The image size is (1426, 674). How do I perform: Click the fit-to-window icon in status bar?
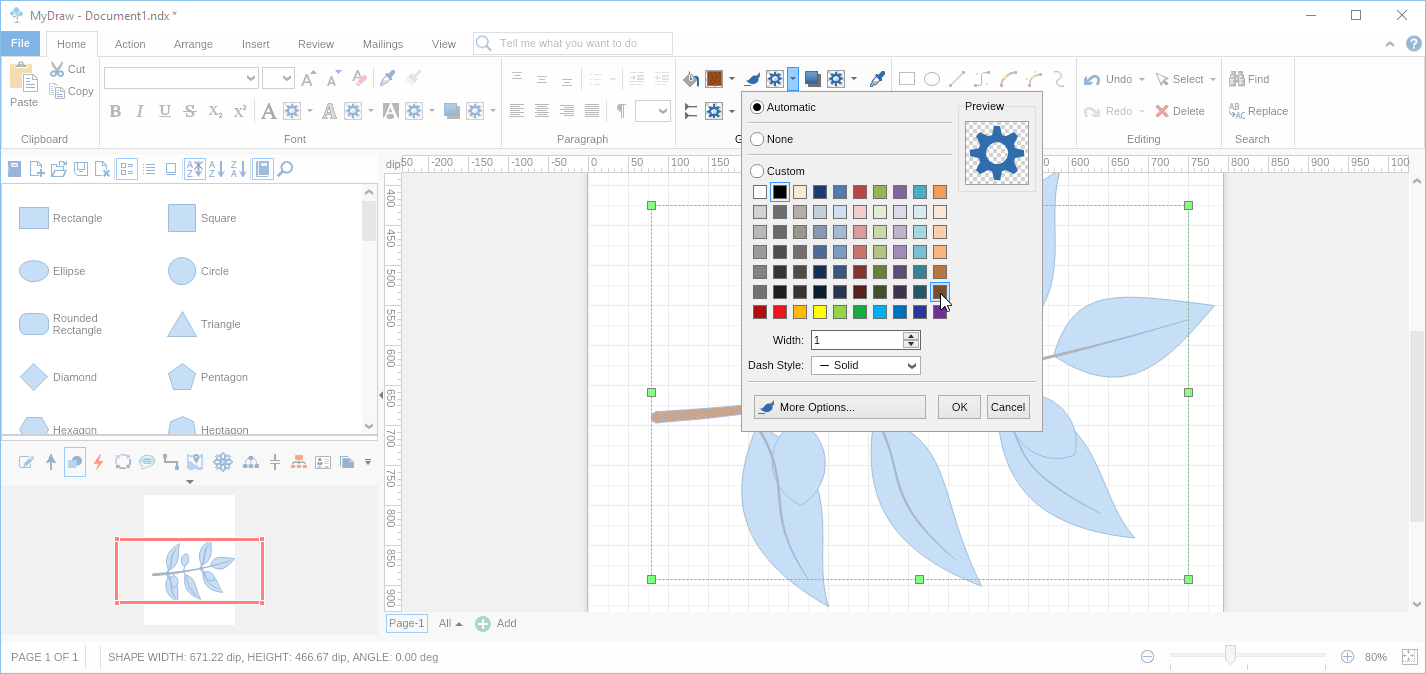(x=1410, y=657)
